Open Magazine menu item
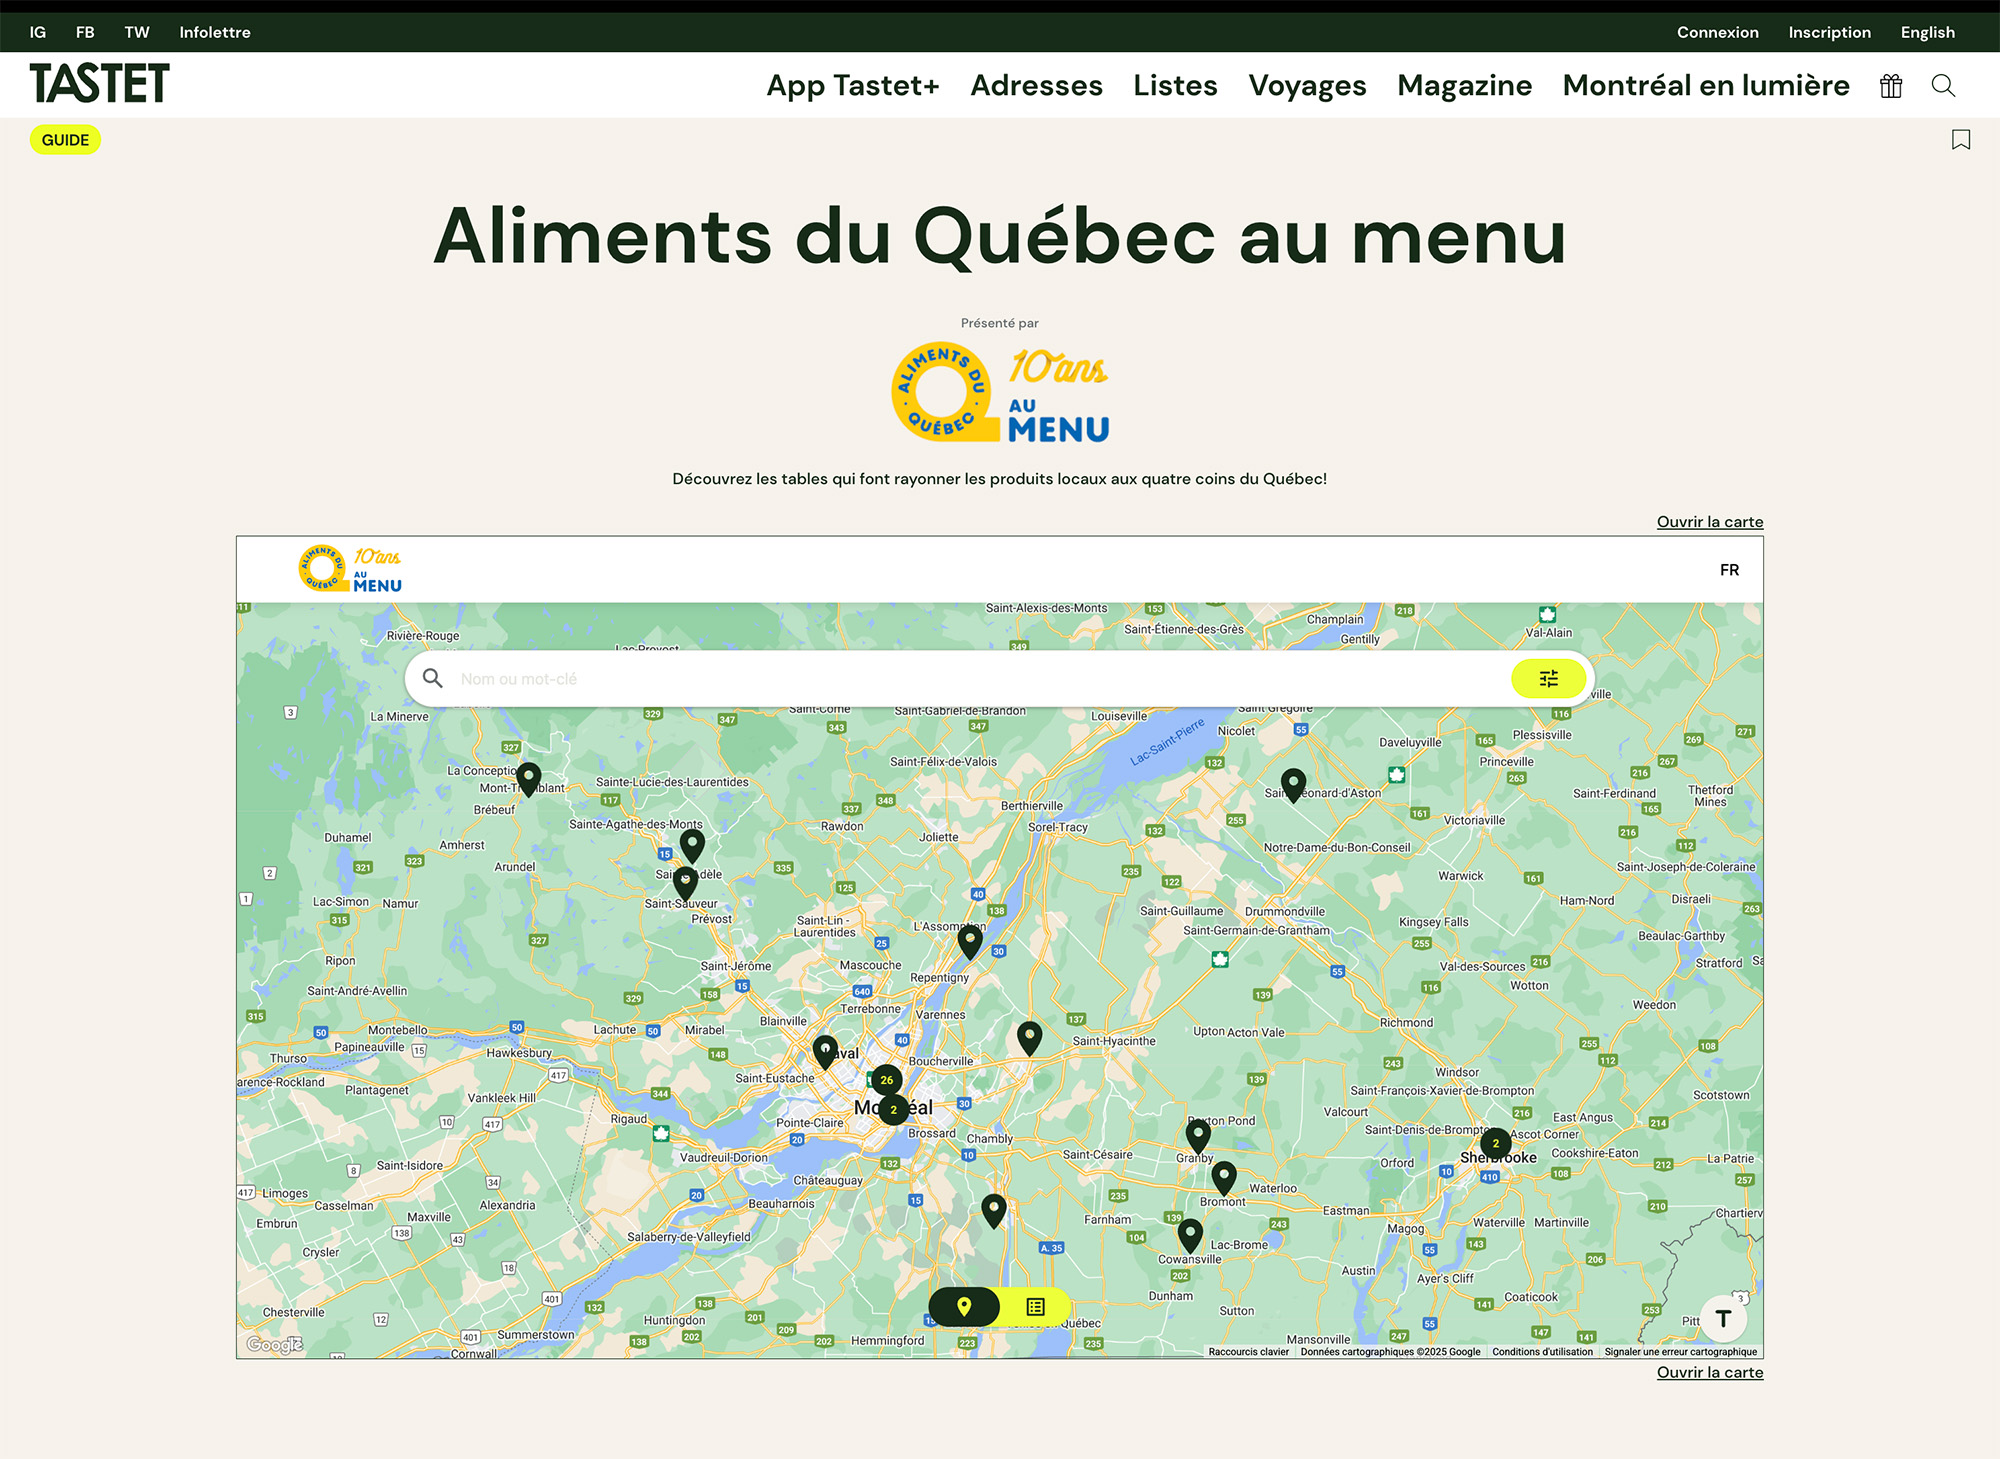The height and width of the screenshot is (1459, 2000). (1464, 86)
